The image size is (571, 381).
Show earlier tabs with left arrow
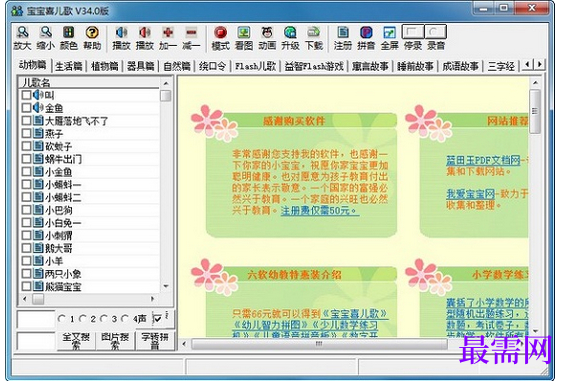(x=527, y=64)
